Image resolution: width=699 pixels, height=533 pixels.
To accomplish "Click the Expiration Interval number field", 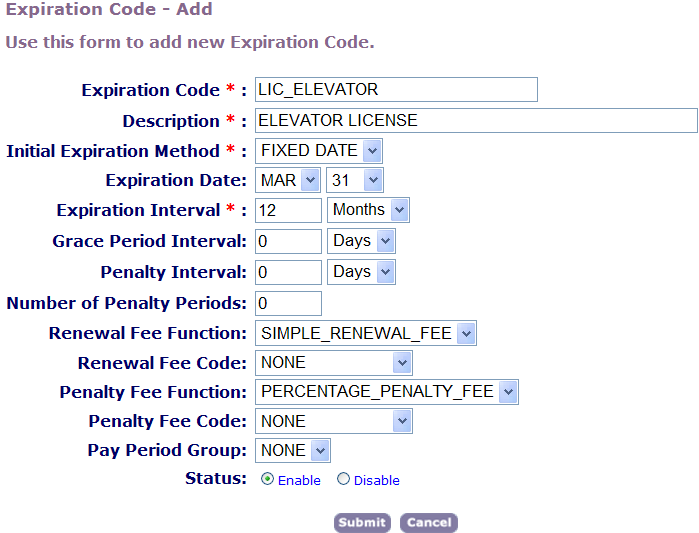I will pos(289,210).
